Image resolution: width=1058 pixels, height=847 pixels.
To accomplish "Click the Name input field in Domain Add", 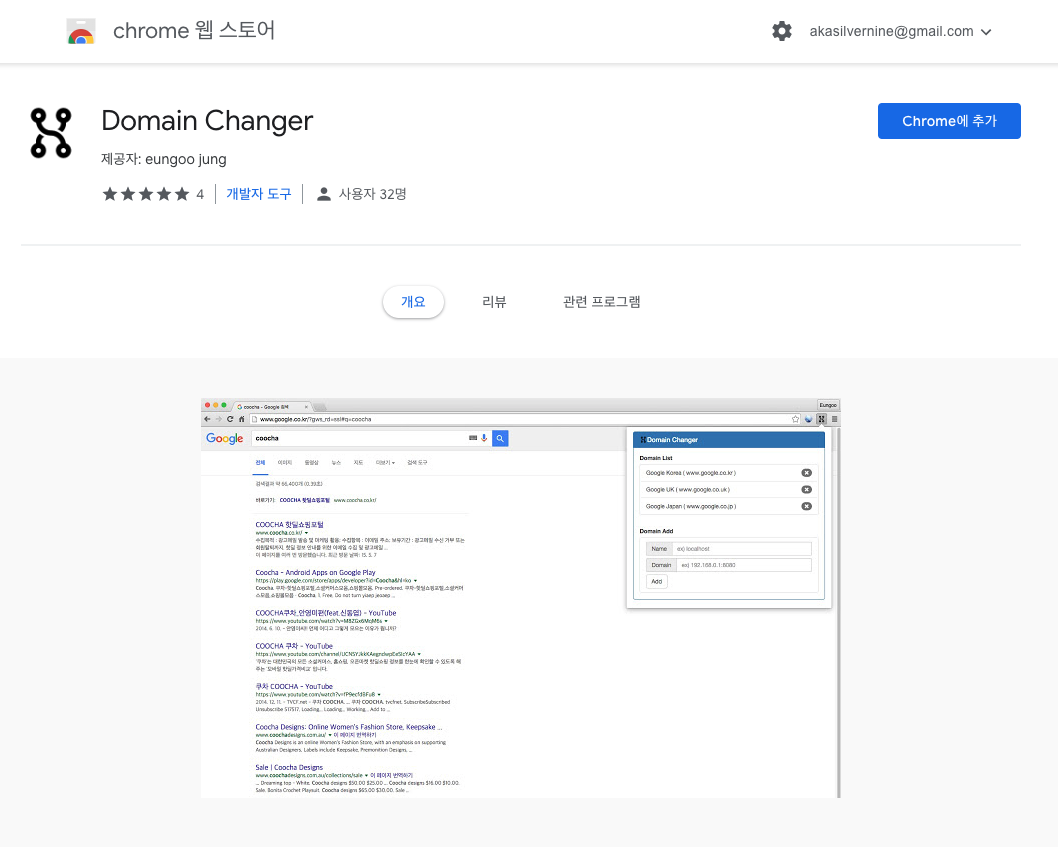I will [742, 548].
